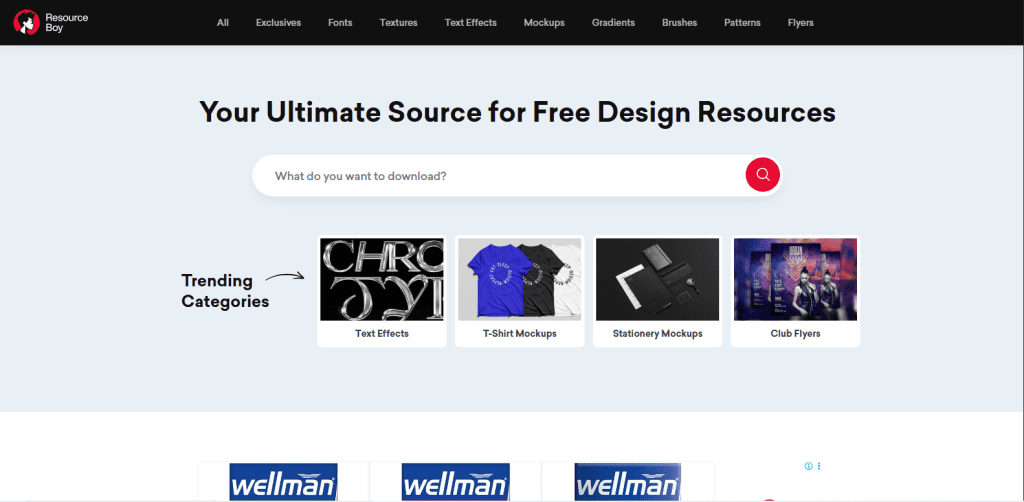The image size is (1024, 502).
Task: Open the Text Effects trending chrome thumbnail
Action: 382,279
